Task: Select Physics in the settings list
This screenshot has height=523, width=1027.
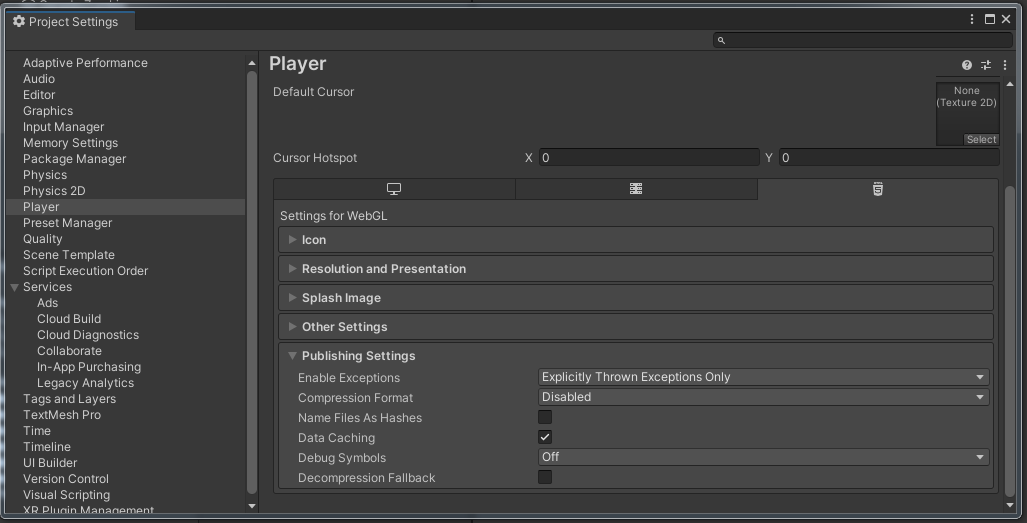Action: pyautogui.click(x=45, y=175)
